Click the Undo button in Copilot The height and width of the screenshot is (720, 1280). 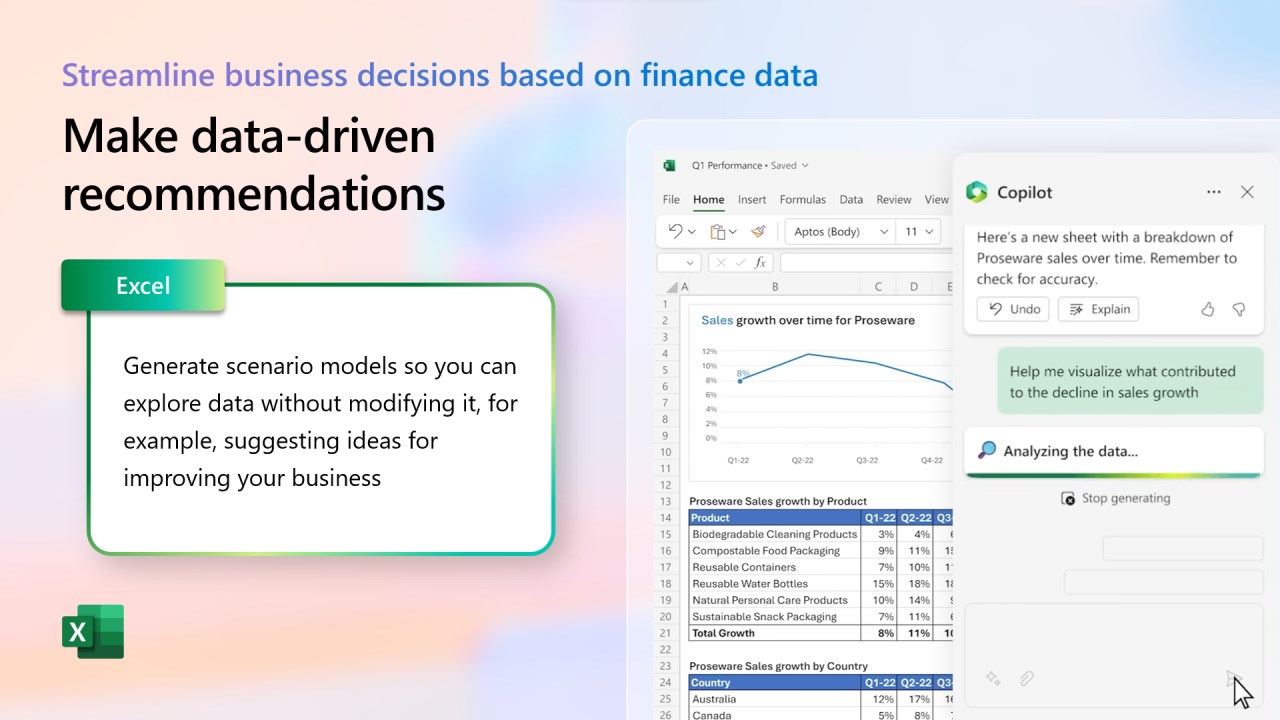click(x=1013, y=309)
